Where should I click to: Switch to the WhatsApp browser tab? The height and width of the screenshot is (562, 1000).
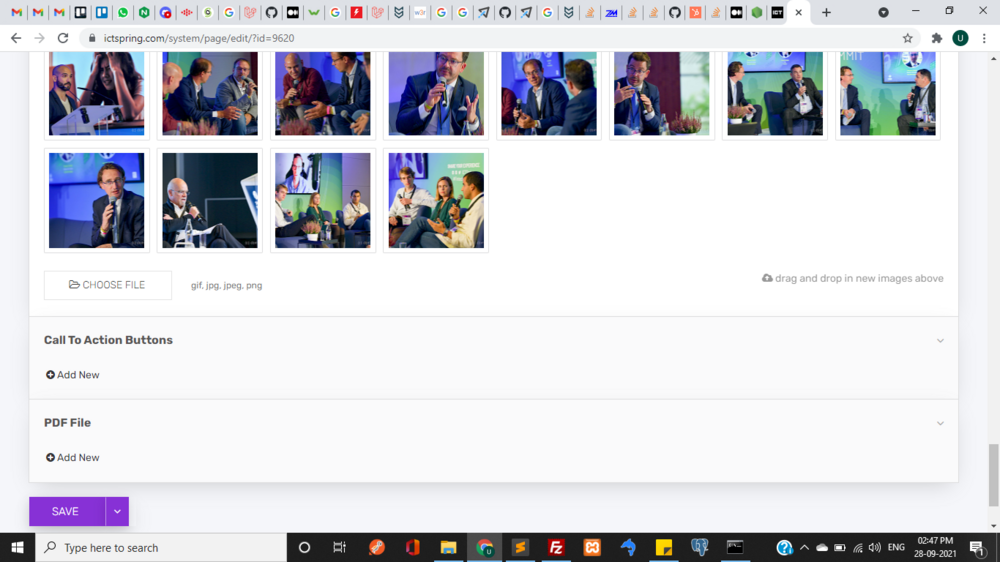[x=123, y=13]
